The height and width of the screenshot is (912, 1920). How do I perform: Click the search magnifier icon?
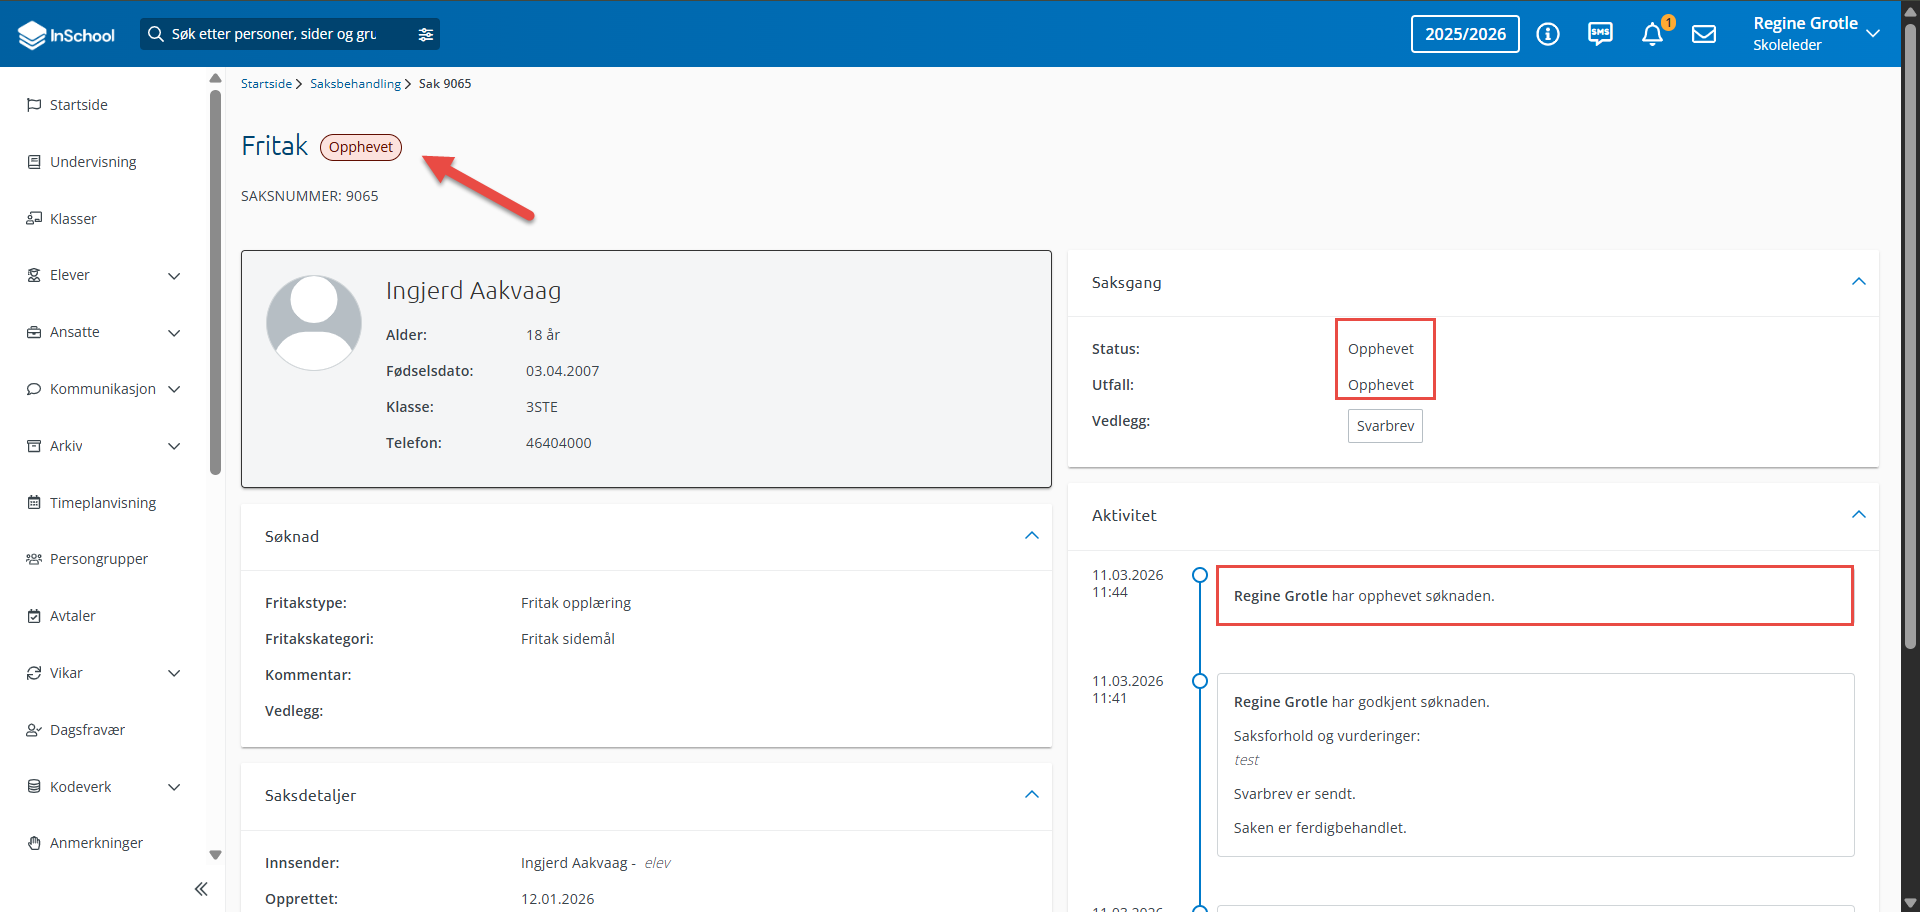(x=155, y=34)
